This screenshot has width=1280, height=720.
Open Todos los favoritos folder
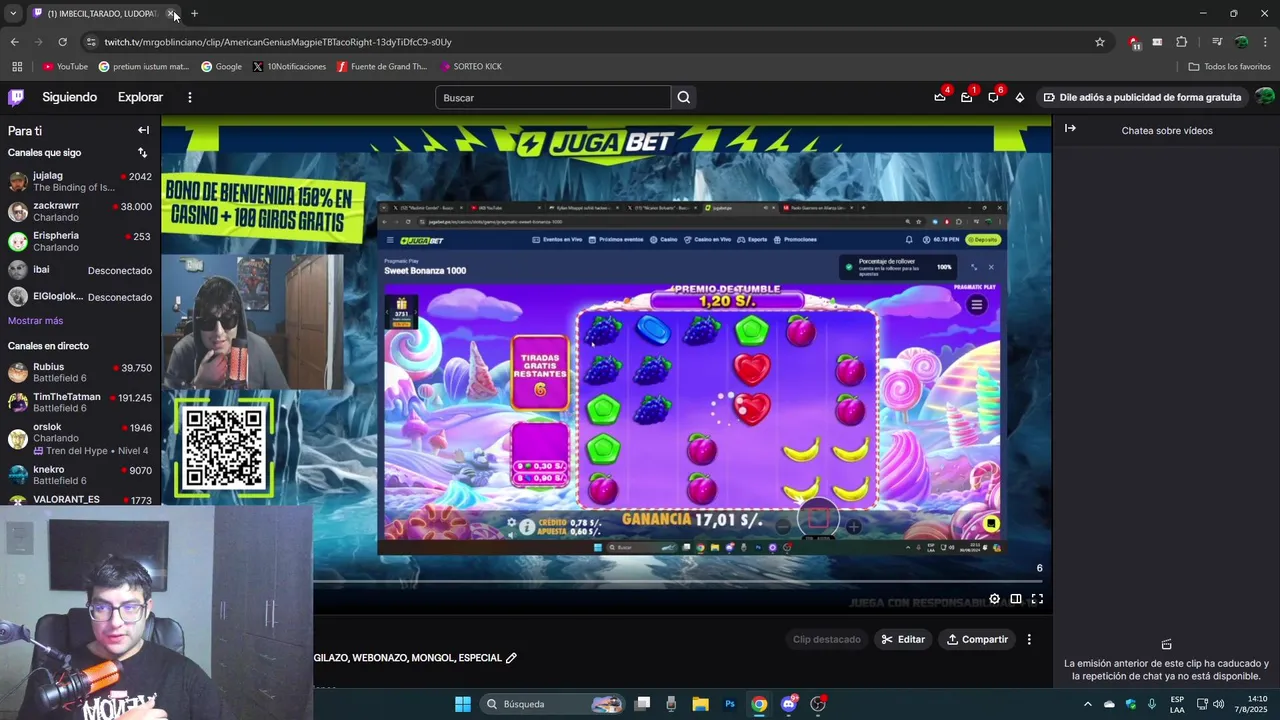pyautogui.click(x=1229, y=67)
